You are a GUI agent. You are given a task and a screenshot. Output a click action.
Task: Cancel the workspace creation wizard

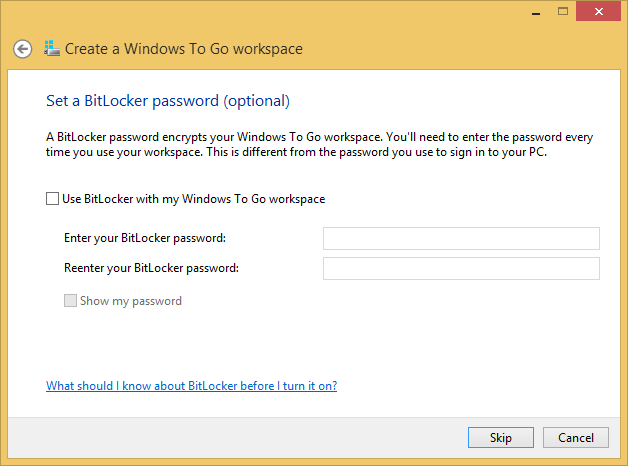(x=576, y=438)
